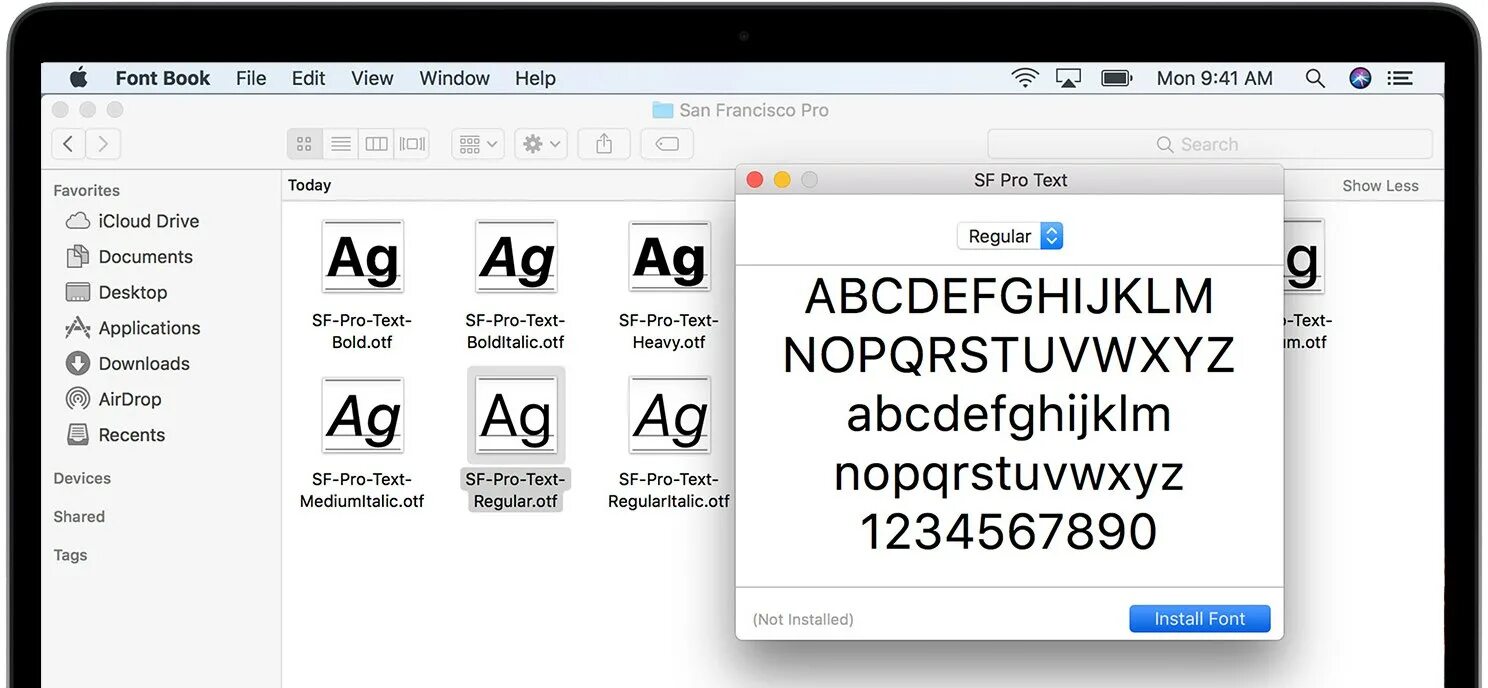Click the clock showing Mon 9:41 AM
This screenshot has height=688, width=1488.
(x=1214, y=78)
